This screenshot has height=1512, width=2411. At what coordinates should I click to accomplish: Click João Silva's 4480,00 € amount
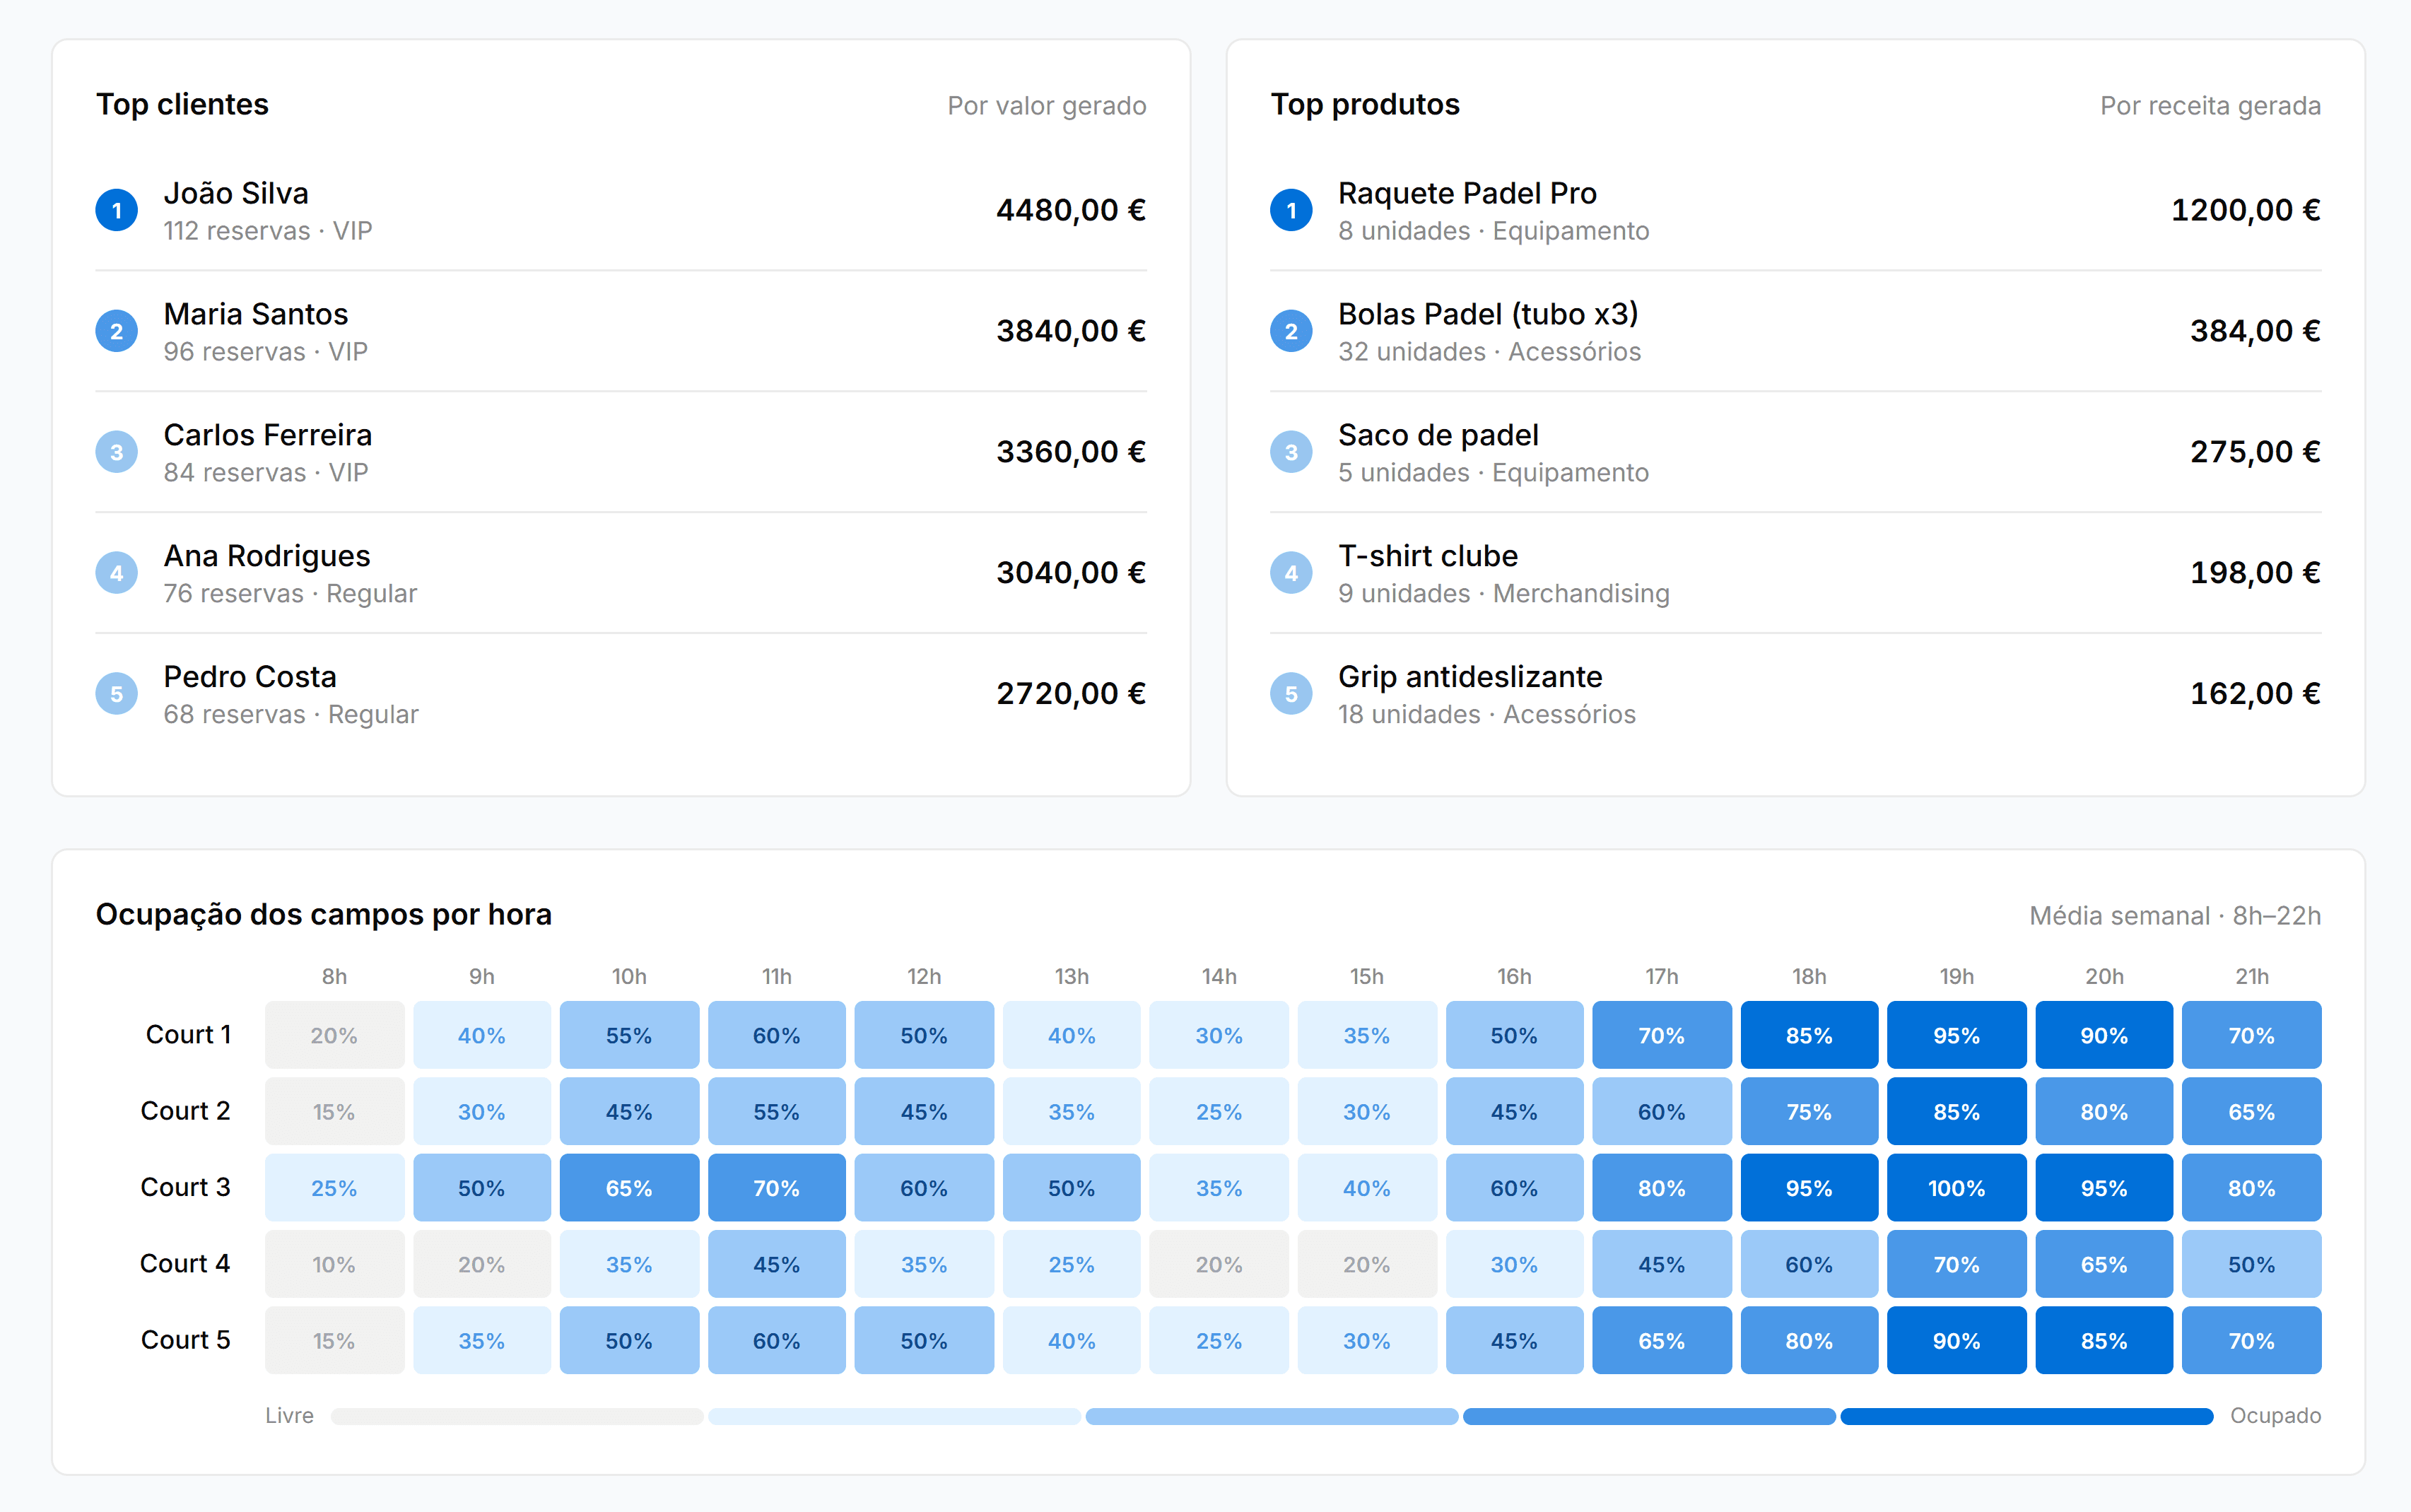[1070, 210]
